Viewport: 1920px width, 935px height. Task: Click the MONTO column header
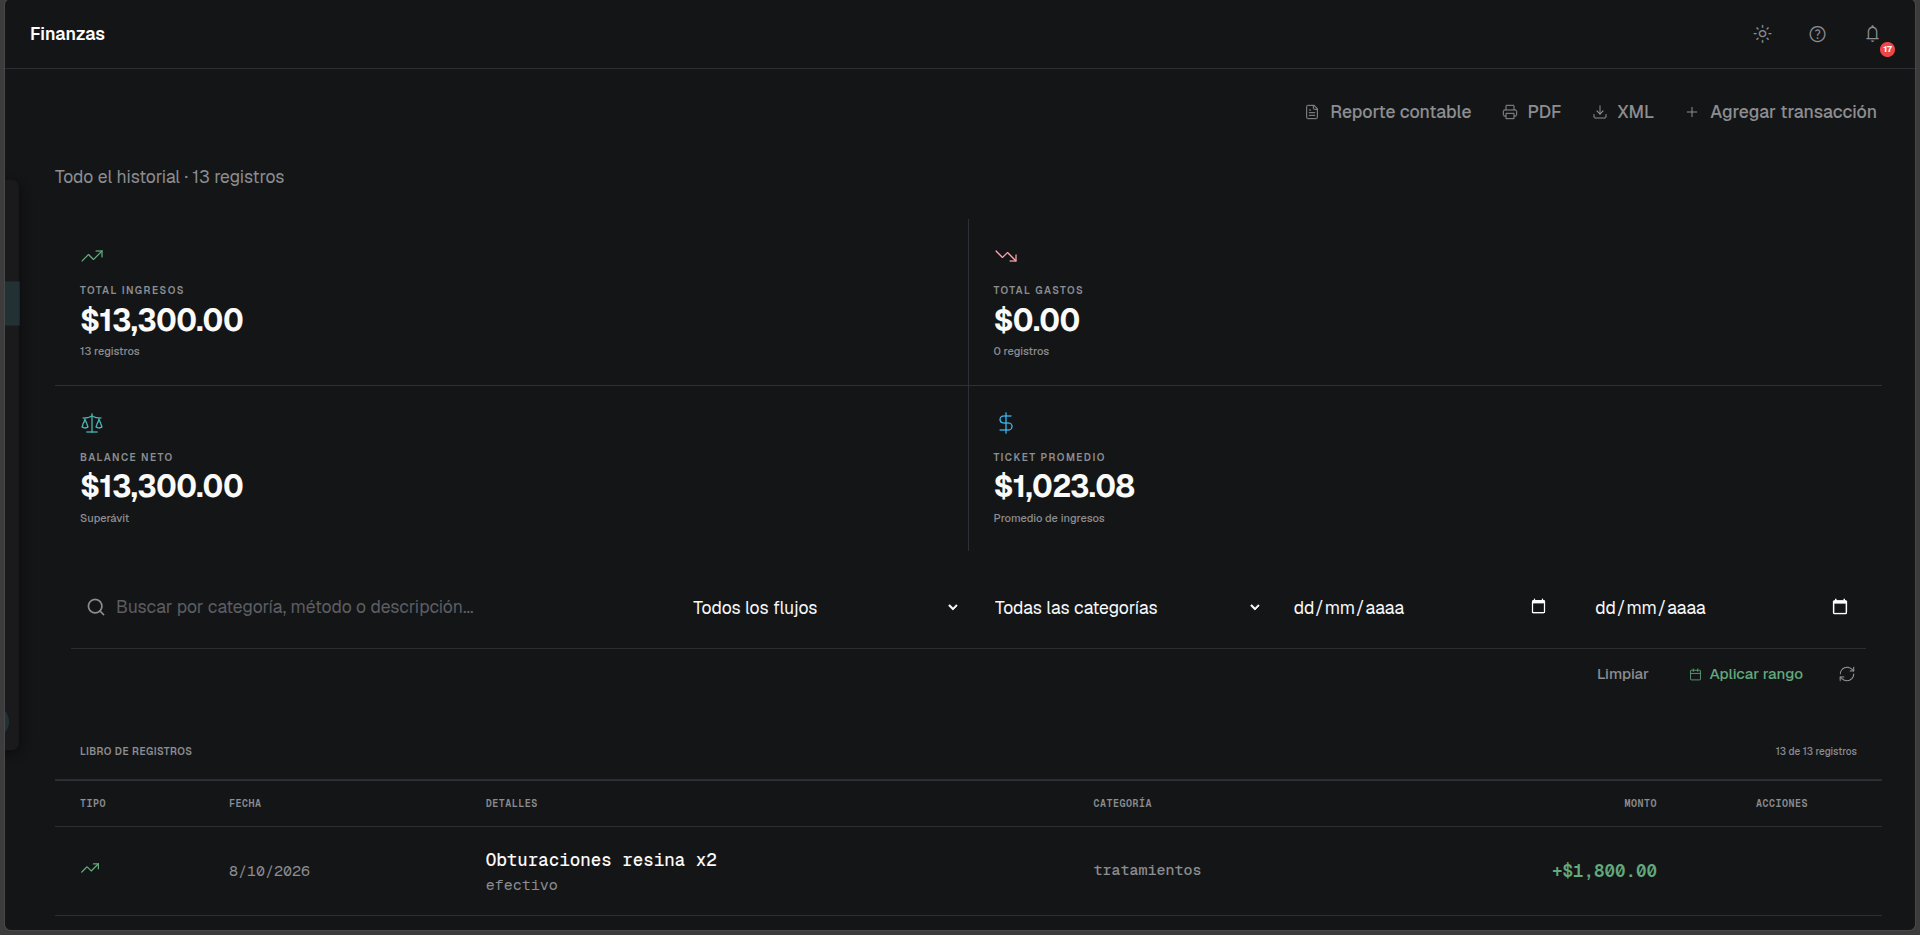(x=1640, y=803)
